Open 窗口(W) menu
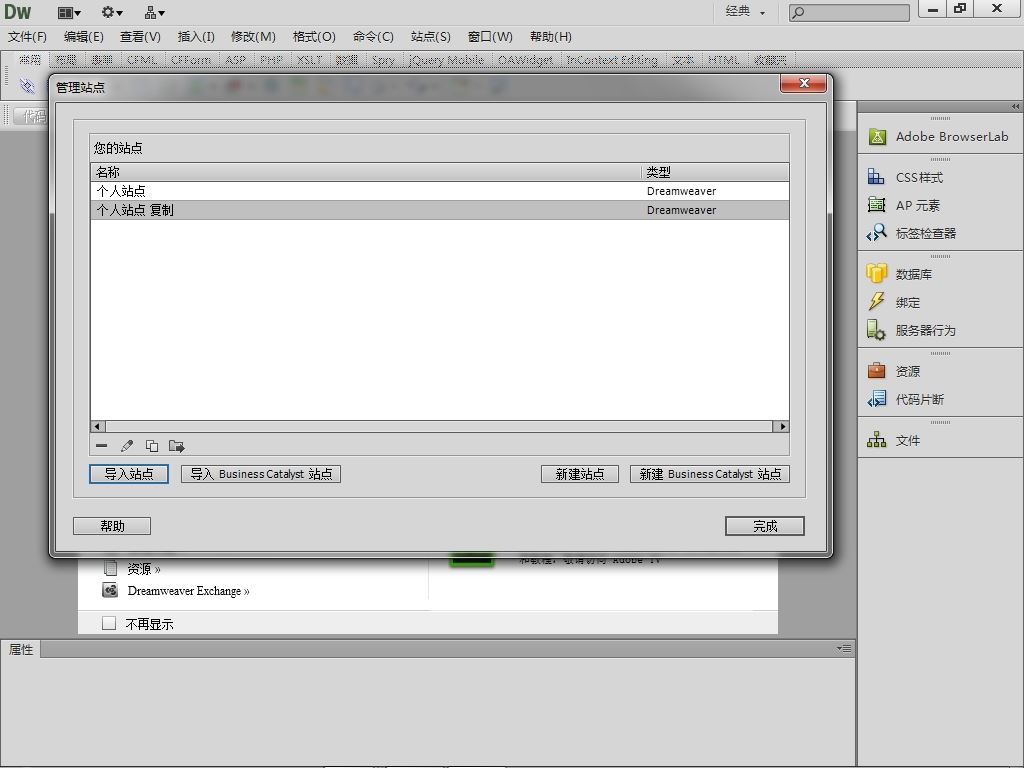The image size is (1024, 768). pos(490,37)
